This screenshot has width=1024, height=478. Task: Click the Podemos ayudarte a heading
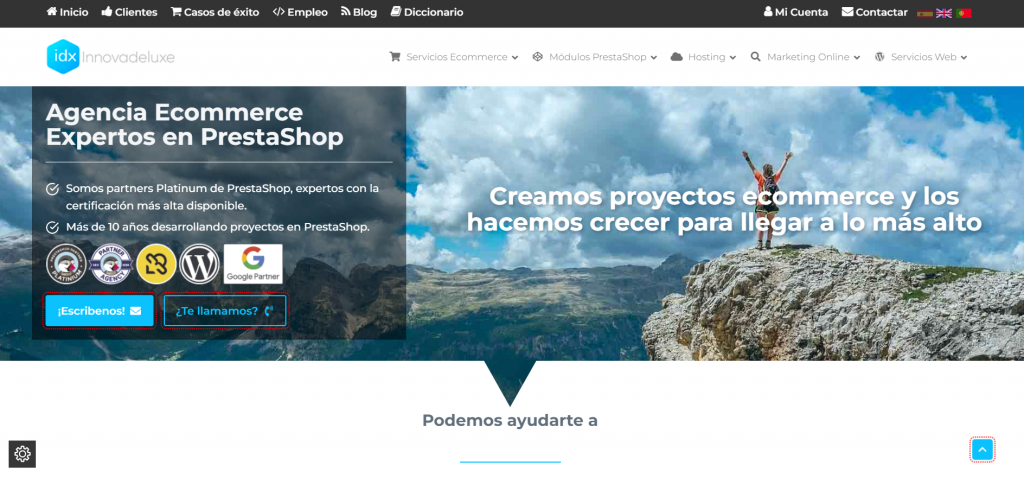click(x=510, y=420)
